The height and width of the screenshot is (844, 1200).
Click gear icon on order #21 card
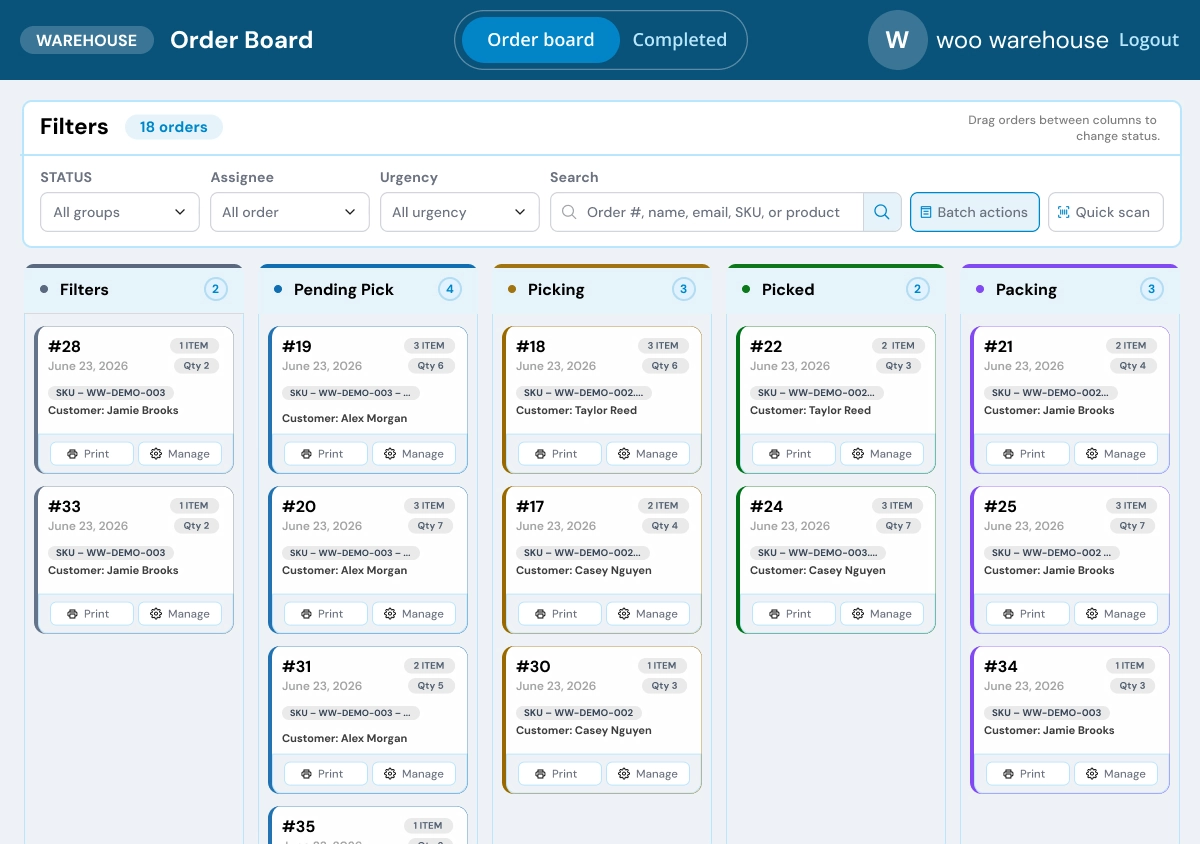coord(1092,454)
